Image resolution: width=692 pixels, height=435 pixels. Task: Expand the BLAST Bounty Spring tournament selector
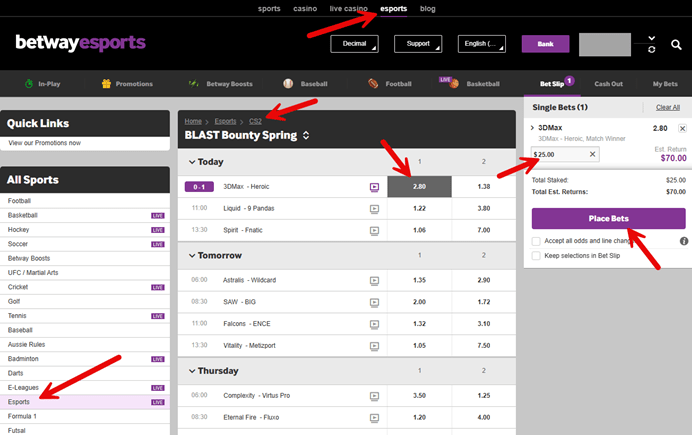pyautogui.click(x=306, y=135)
